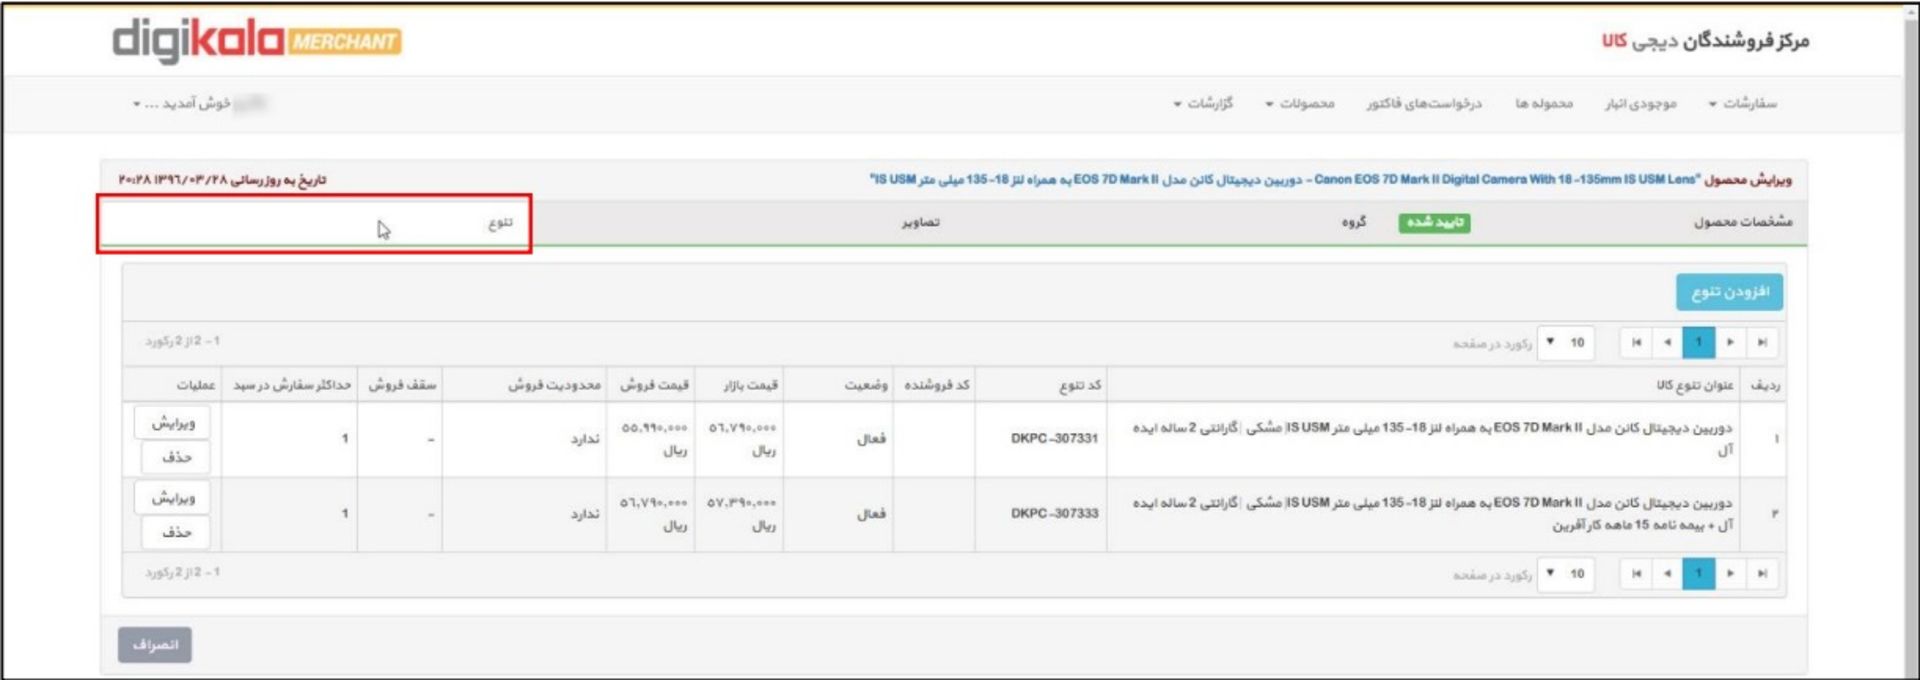Open the گزارشات menu
Viewport: 1920px width, 680px height.
pyautogui.click(x=1203, y=103)
